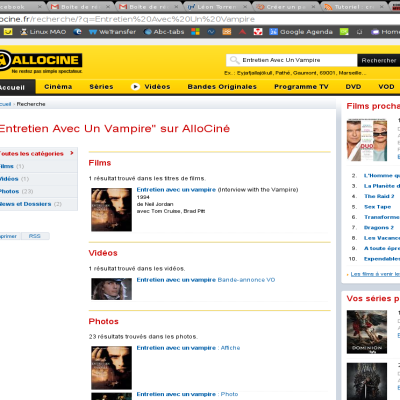Select the Toutes les catégories filter
This screenshot has height=400, width=400.
[x=38, y=153]
